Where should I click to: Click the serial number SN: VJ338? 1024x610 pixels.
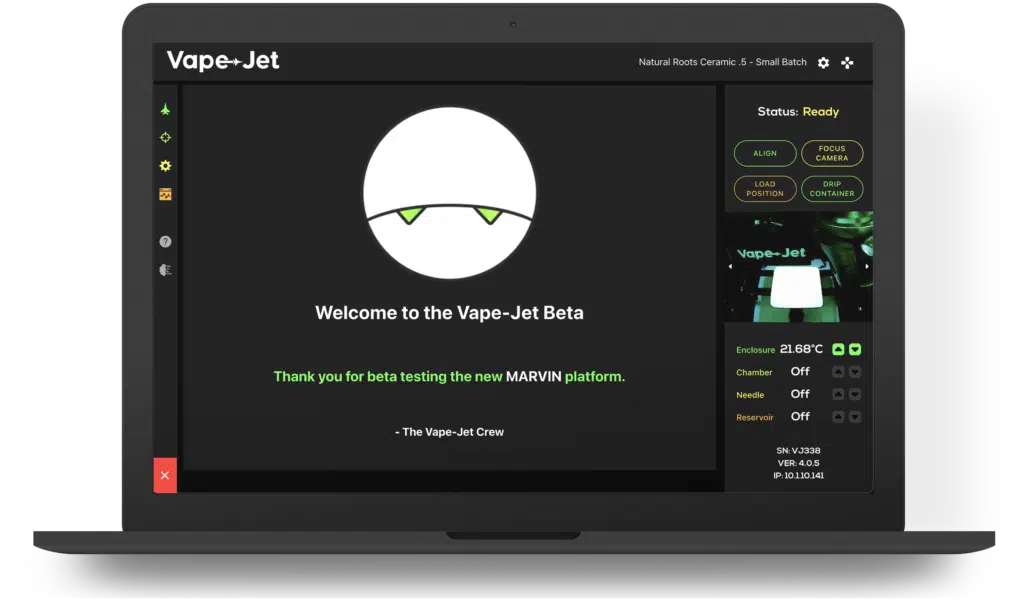coord(798,451)
